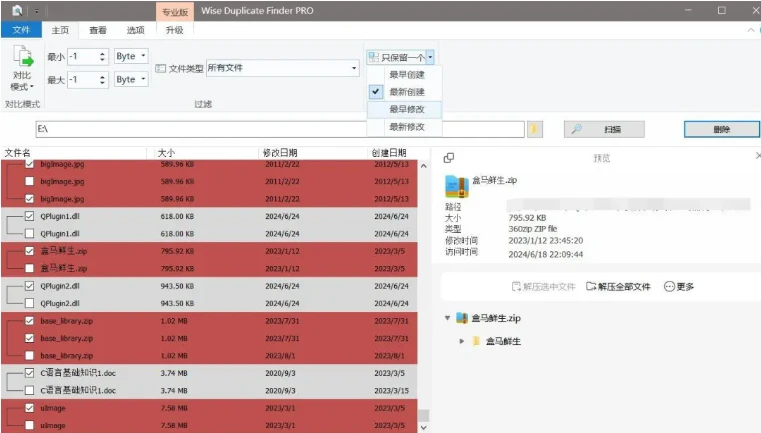
Task: Expand the 盒马鲜生 folder tree node
Action: pyautogui.click(x=462, y=341)
